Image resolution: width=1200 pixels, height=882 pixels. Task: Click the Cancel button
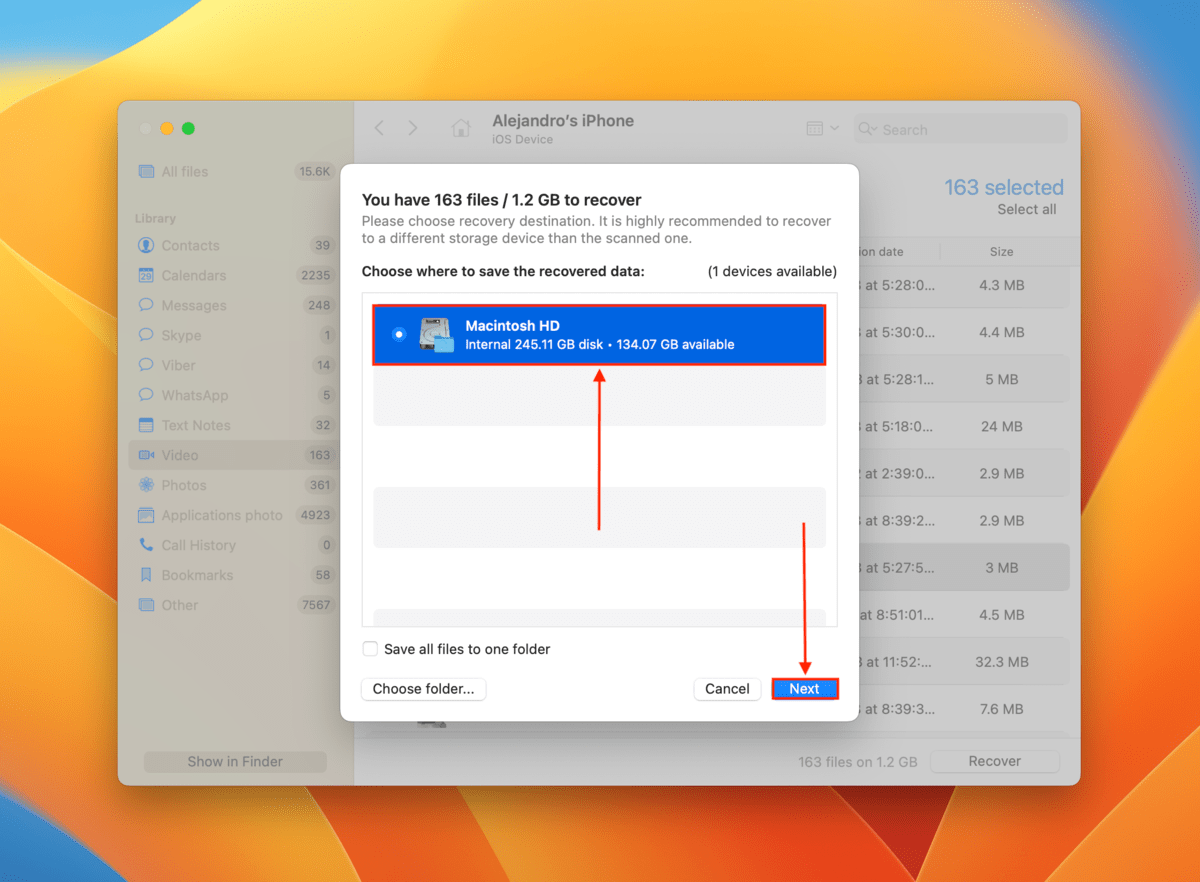[727, 688]
